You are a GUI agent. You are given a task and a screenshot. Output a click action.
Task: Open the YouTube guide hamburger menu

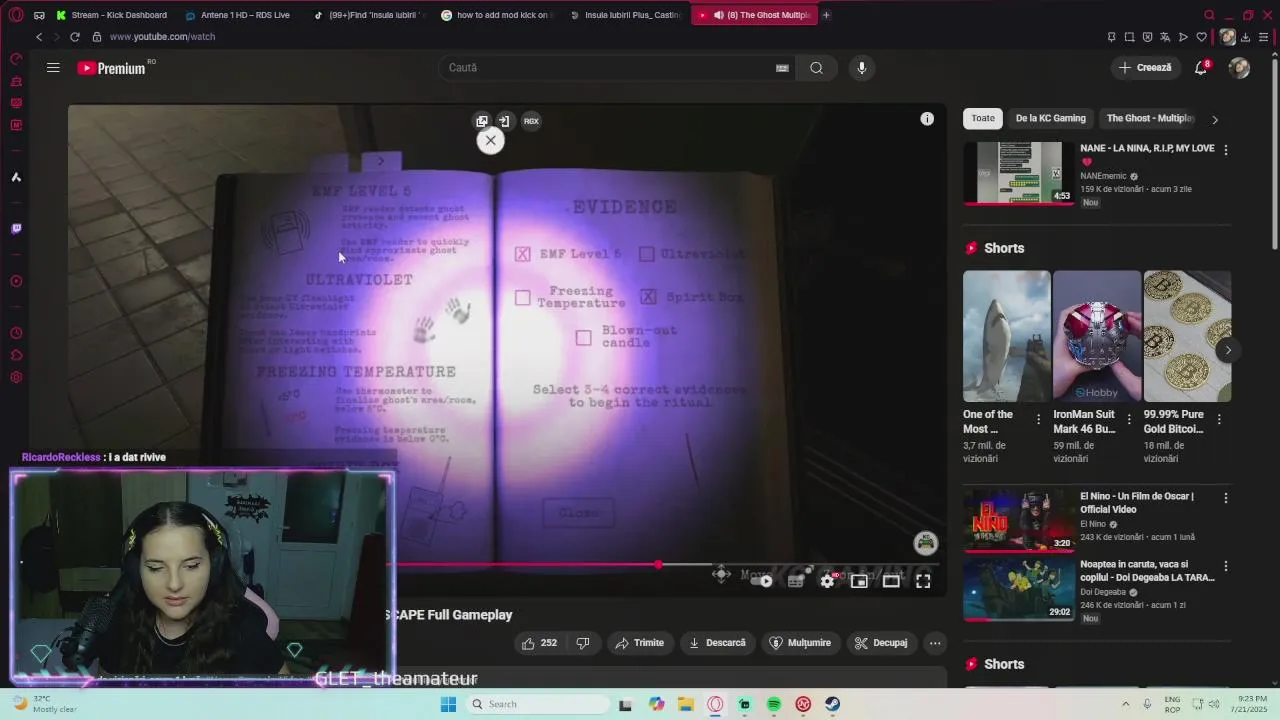click(53, 68)
